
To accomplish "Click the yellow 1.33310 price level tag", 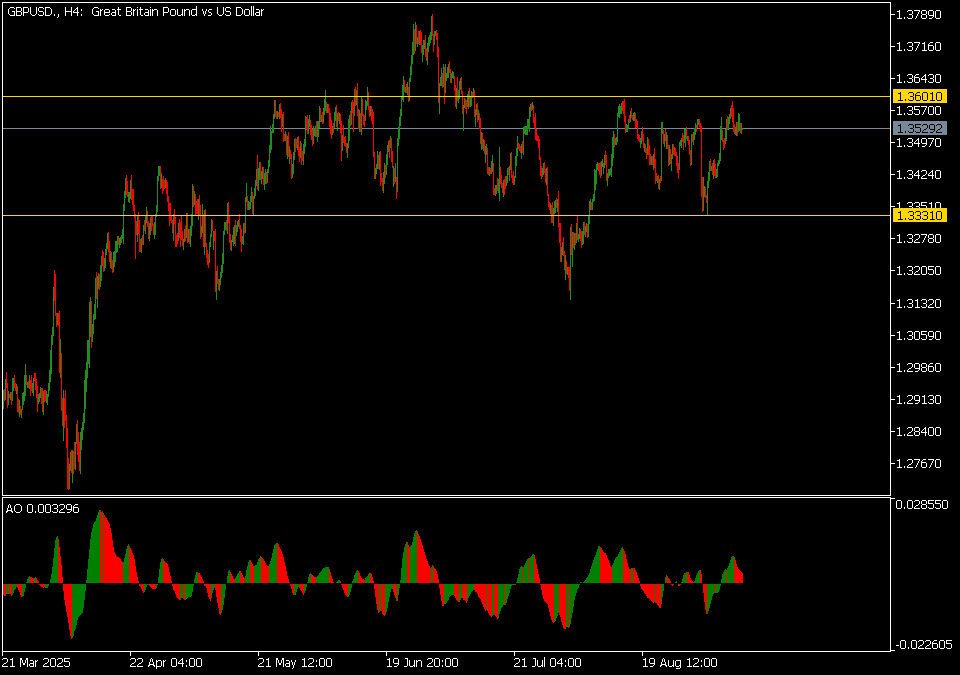I will tap(920, 215).
